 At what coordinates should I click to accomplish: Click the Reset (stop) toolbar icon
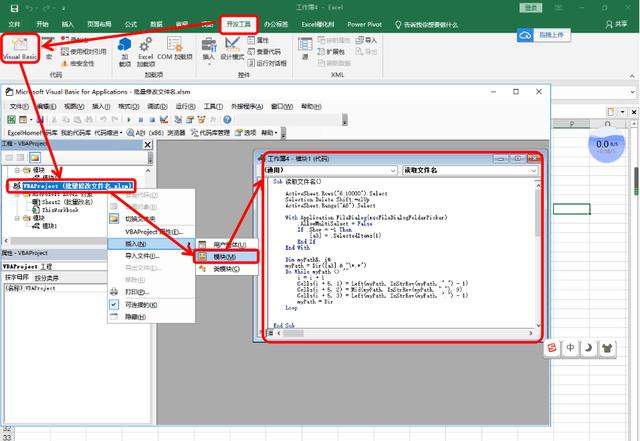point(152,120)
